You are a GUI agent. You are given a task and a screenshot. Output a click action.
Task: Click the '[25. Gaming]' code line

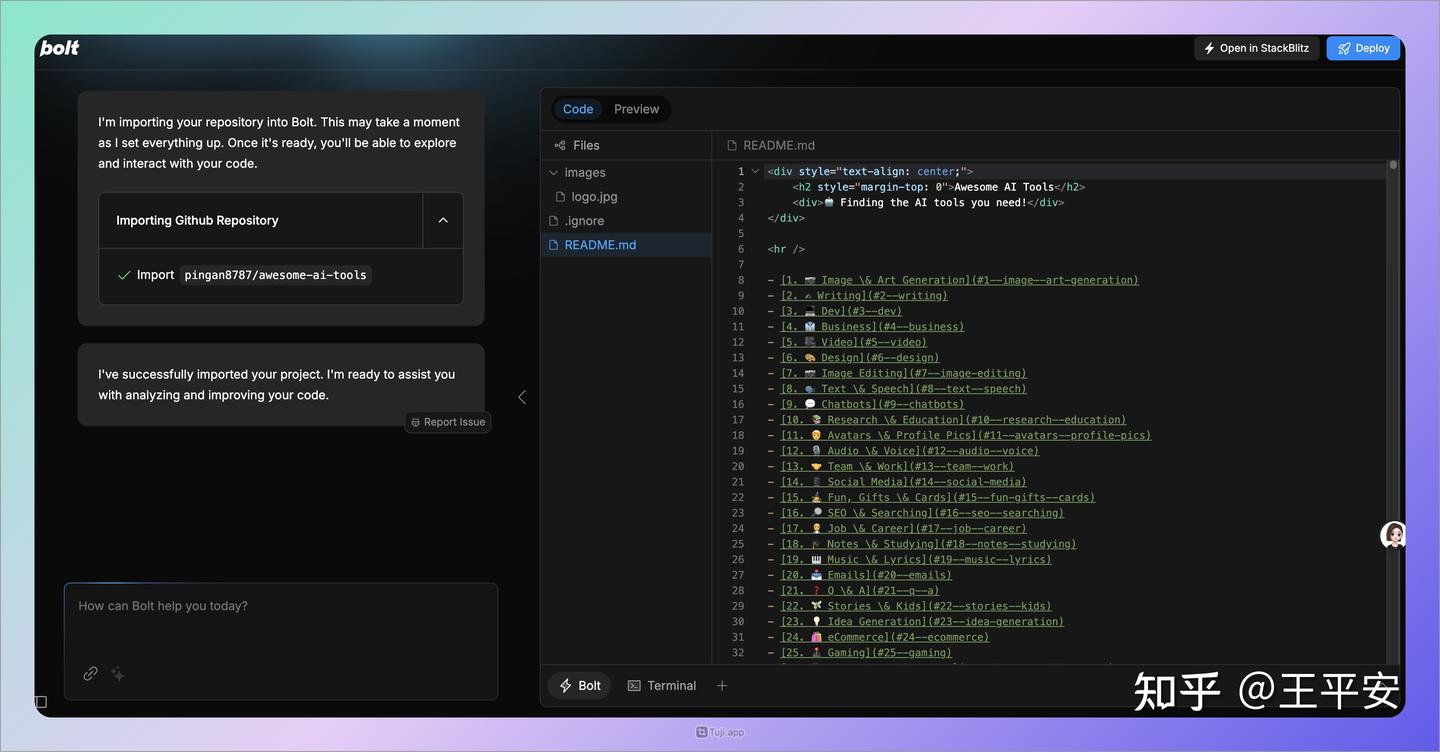[866, 653]
